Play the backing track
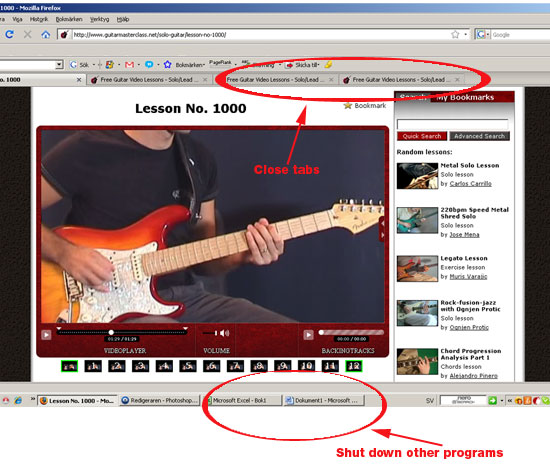 (x=308, y=335)
